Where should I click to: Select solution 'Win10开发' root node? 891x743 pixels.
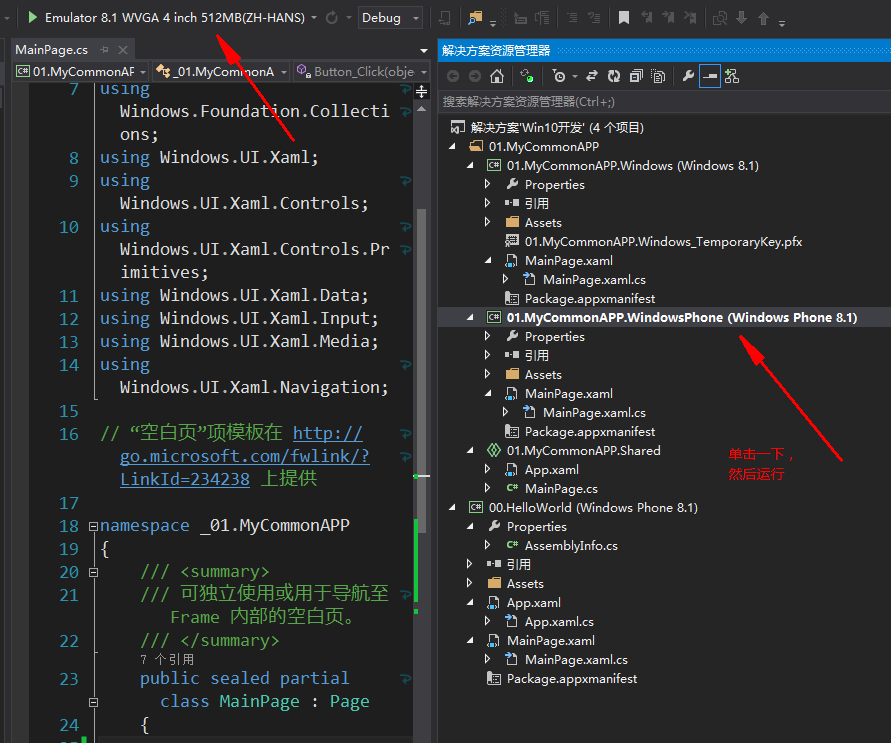[x=557, y=128]
